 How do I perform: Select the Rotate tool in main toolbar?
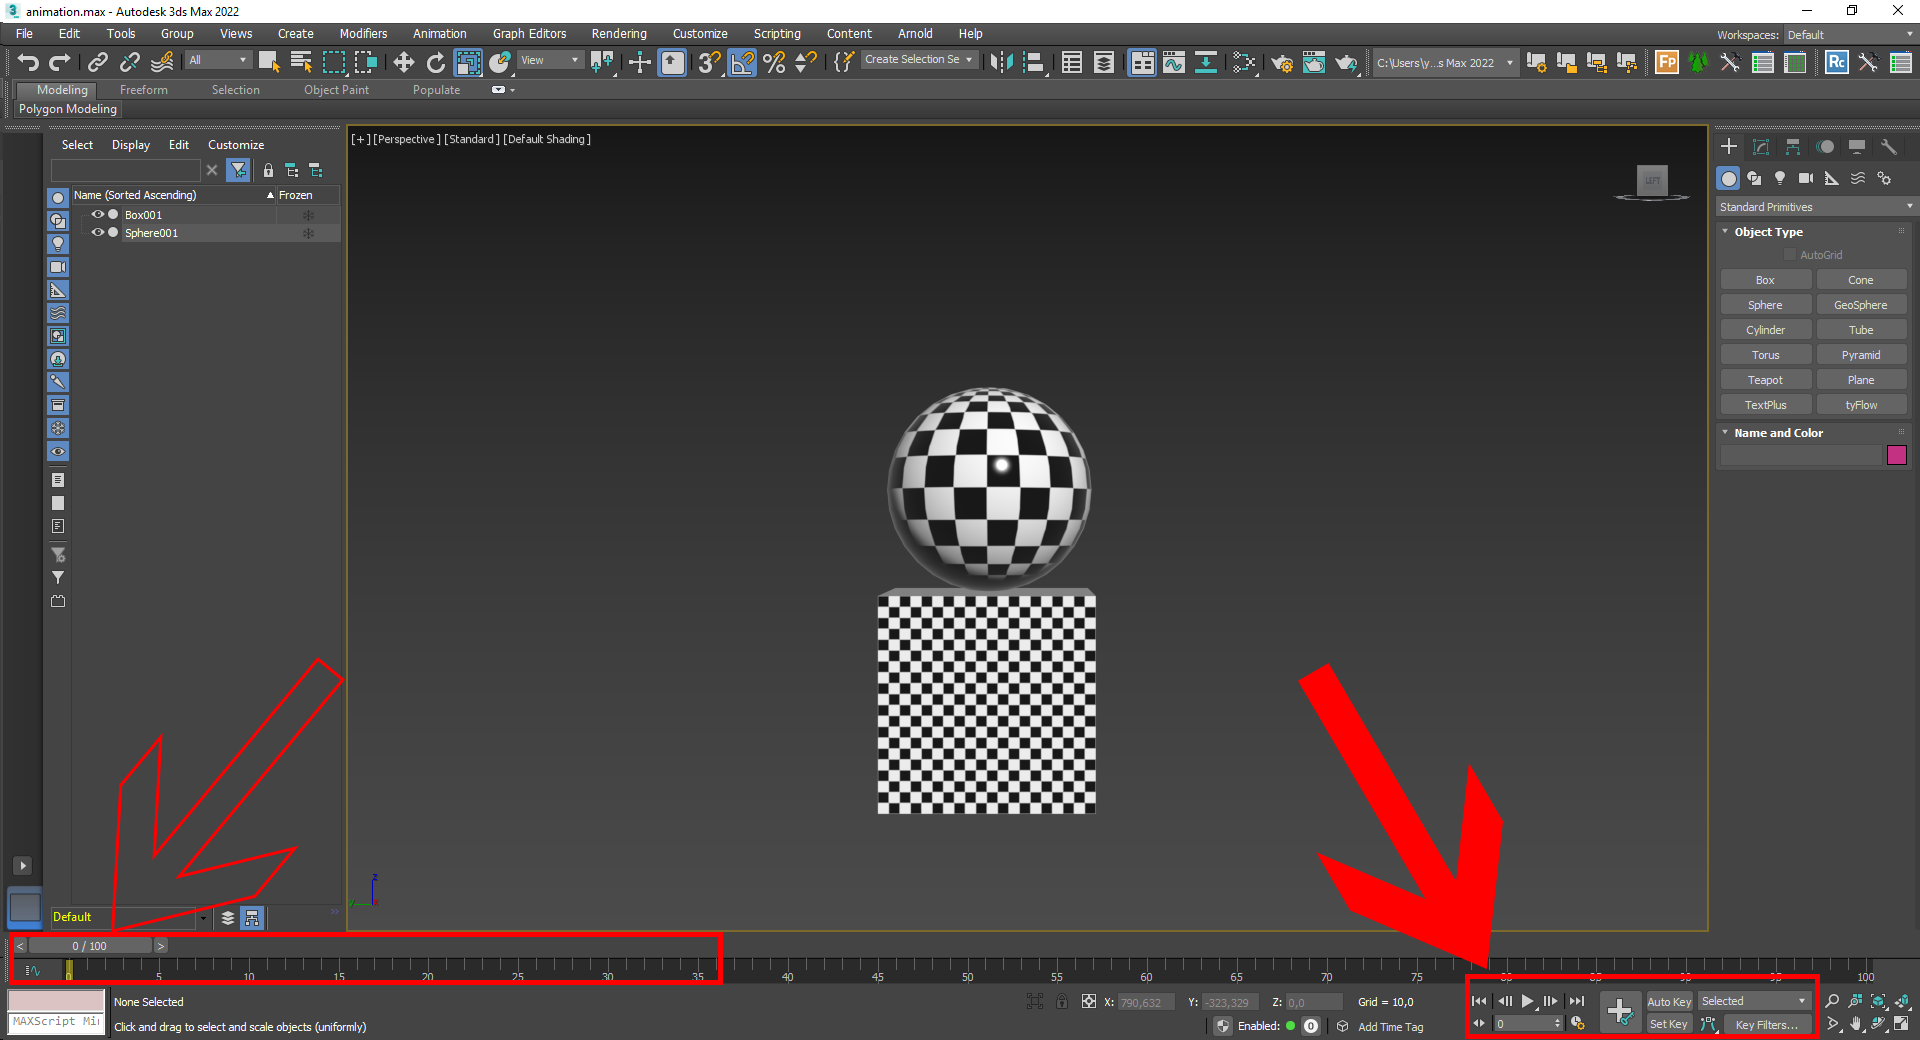pyautogui.click(x=435, y=63)
